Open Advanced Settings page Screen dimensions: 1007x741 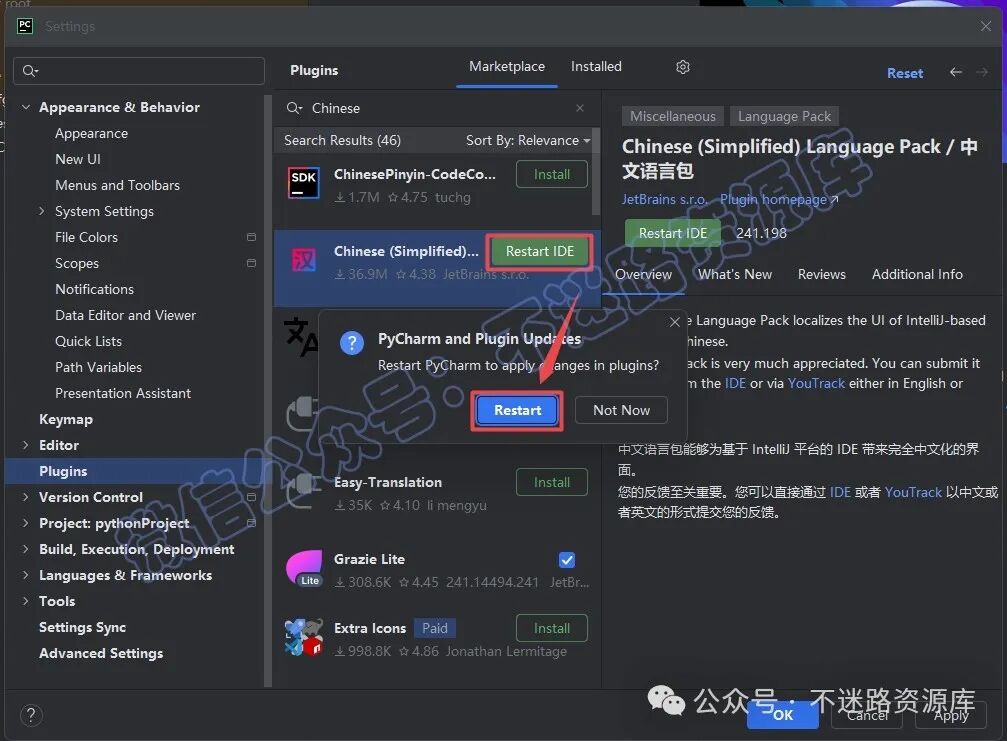[101, 653]
